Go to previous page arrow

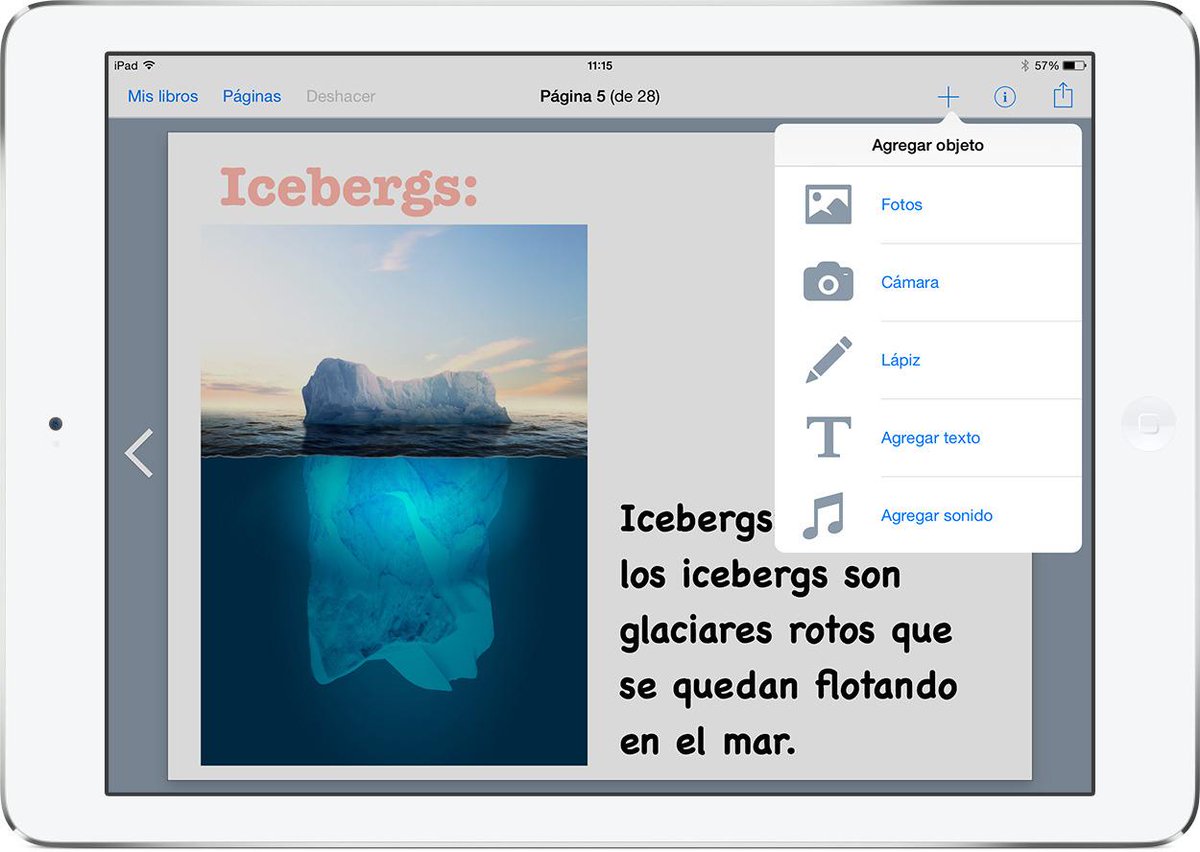[x=139, y=453]
